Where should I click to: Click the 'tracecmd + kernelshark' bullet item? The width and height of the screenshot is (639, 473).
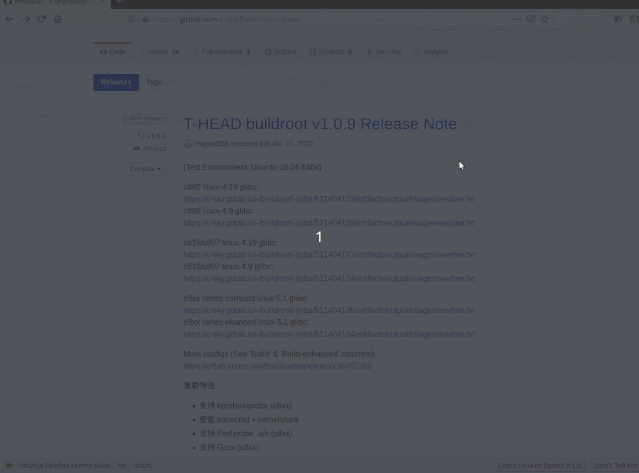pos(249,420)
